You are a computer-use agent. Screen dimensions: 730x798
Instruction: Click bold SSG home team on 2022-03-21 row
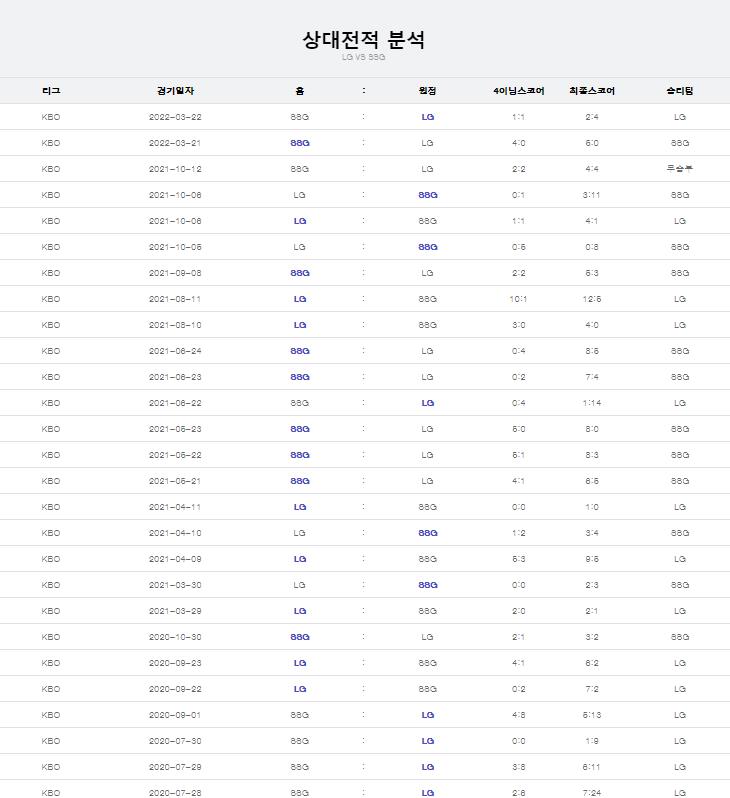[300, 143]
